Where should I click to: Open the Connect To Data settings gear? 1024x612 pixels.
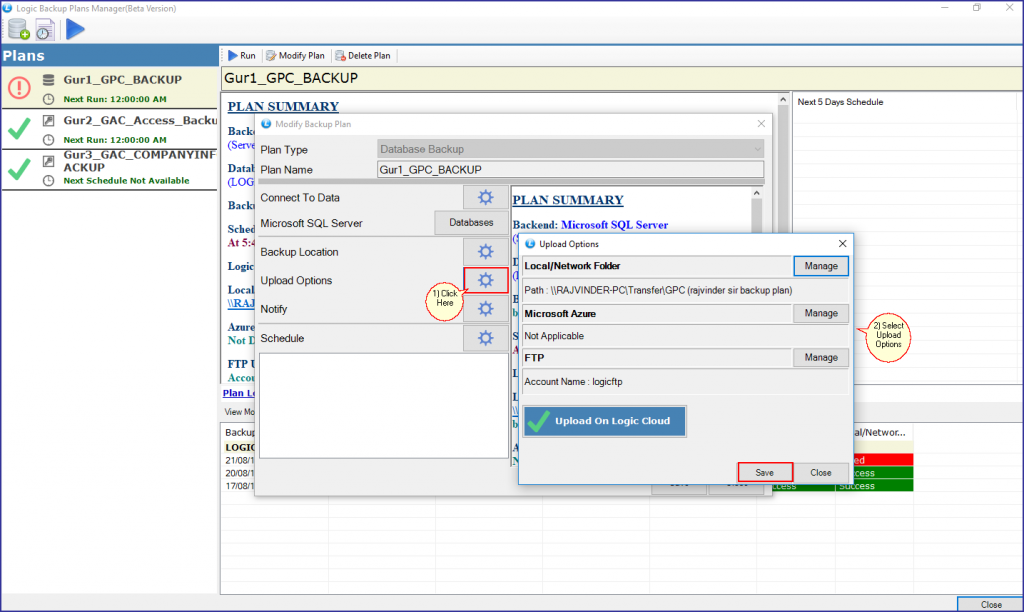[x=485, y=197]
